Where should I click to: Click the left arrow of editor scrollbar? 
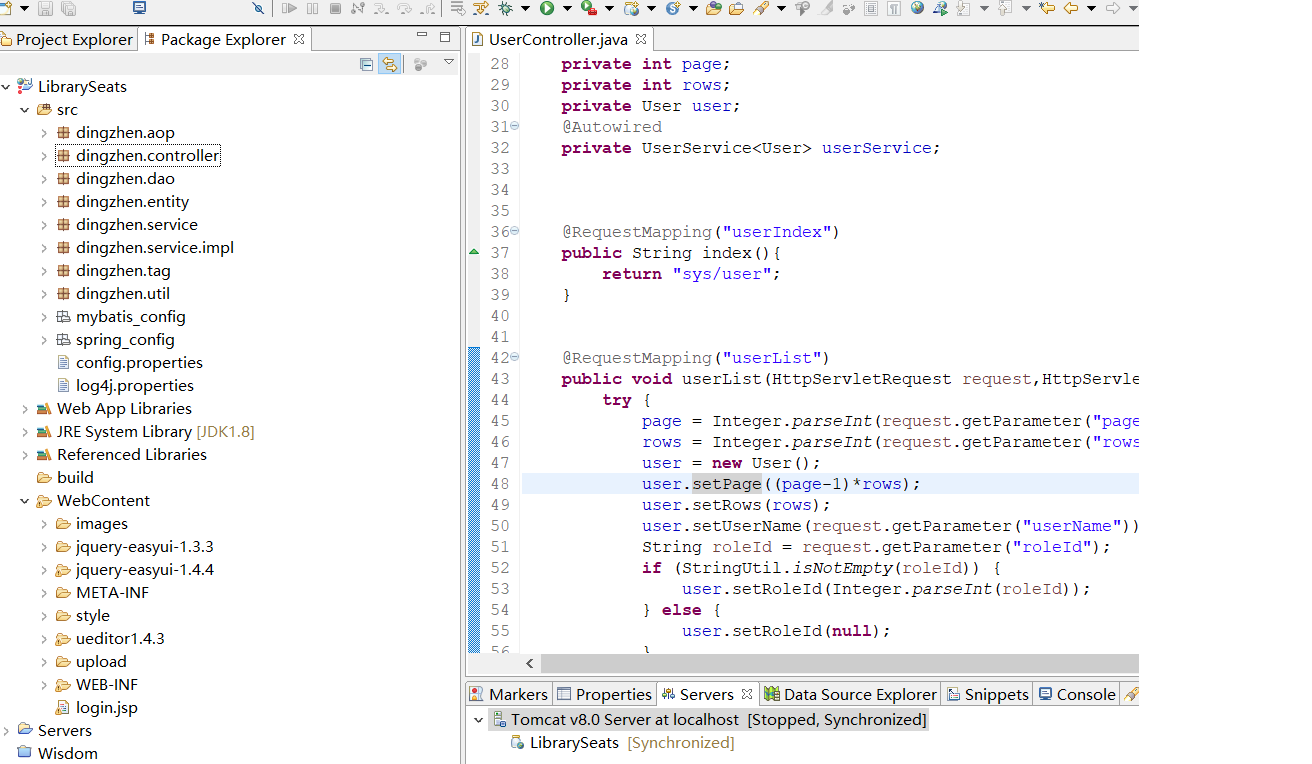coord(530,663)
